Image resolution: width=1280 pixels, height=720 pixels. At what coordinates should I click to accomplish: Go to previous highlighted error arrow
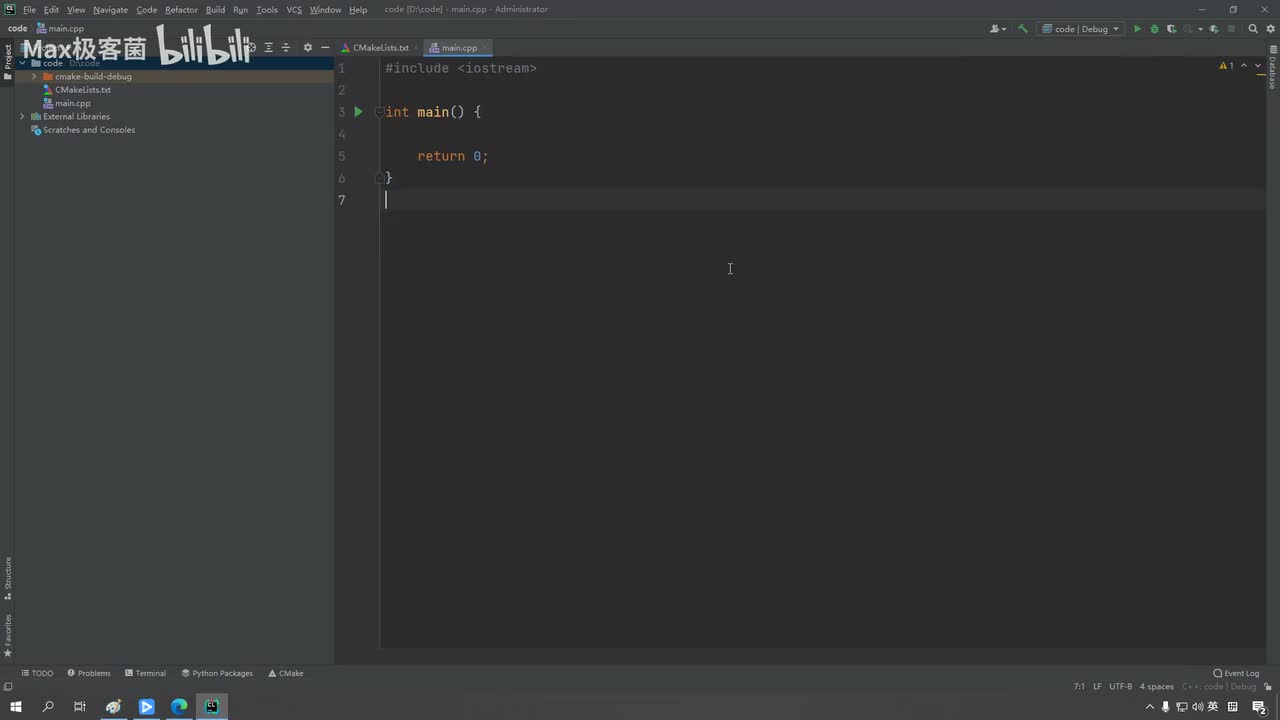(1244, 66)
